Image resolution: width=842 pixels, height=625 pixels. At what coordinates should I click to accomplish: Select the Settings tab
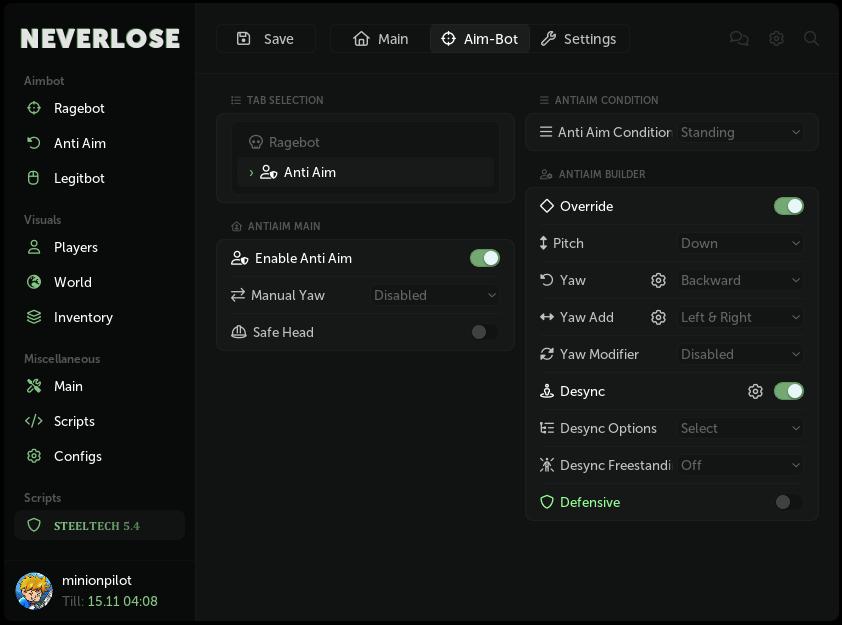[x=580, y=39]
